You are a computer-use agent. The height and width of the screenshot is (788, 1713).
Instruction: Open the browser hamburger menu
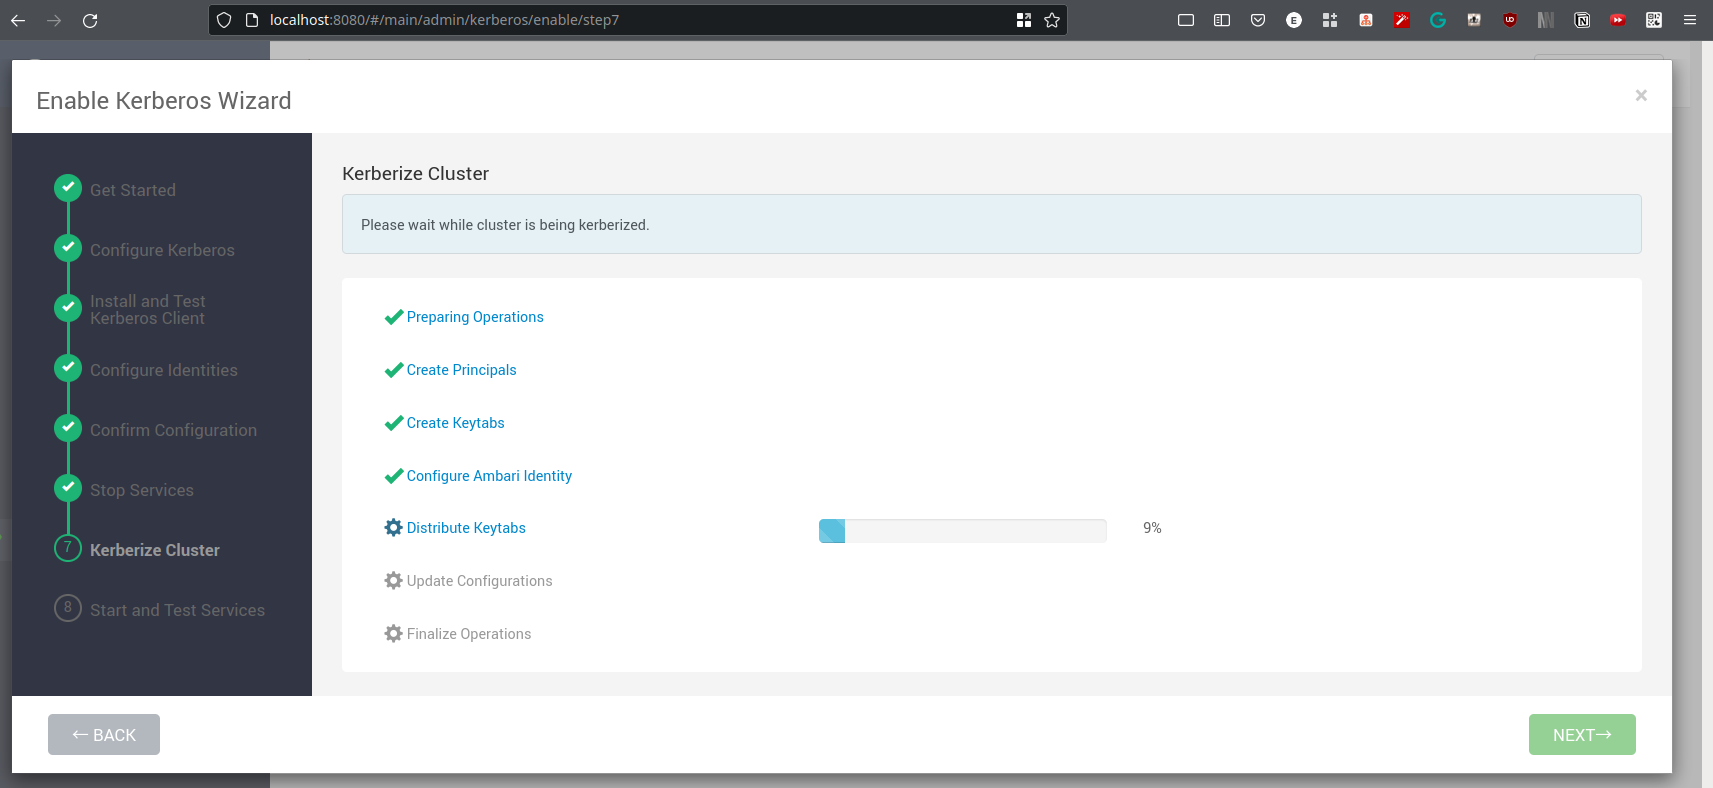(1690, 20)
